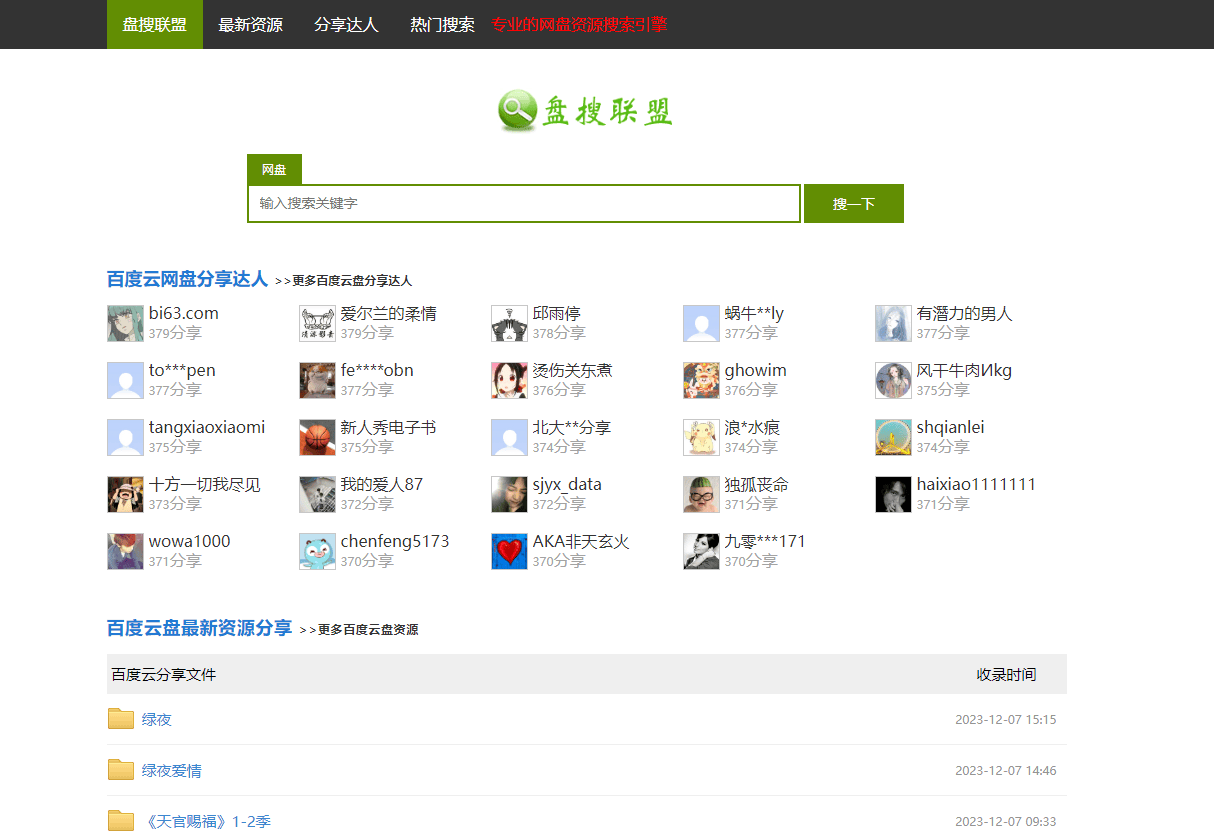Image resolution: width=1214 pixels, height=838 pixels.
Task: Click the red heart avatar of AKA非天玄火
Action: pos(509,551)
